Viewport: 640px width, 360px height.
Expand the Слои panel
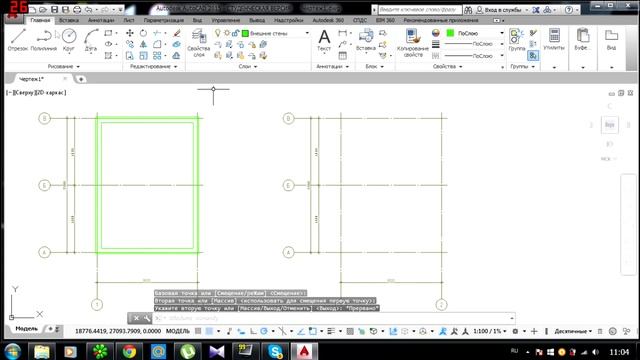(248, 67)
